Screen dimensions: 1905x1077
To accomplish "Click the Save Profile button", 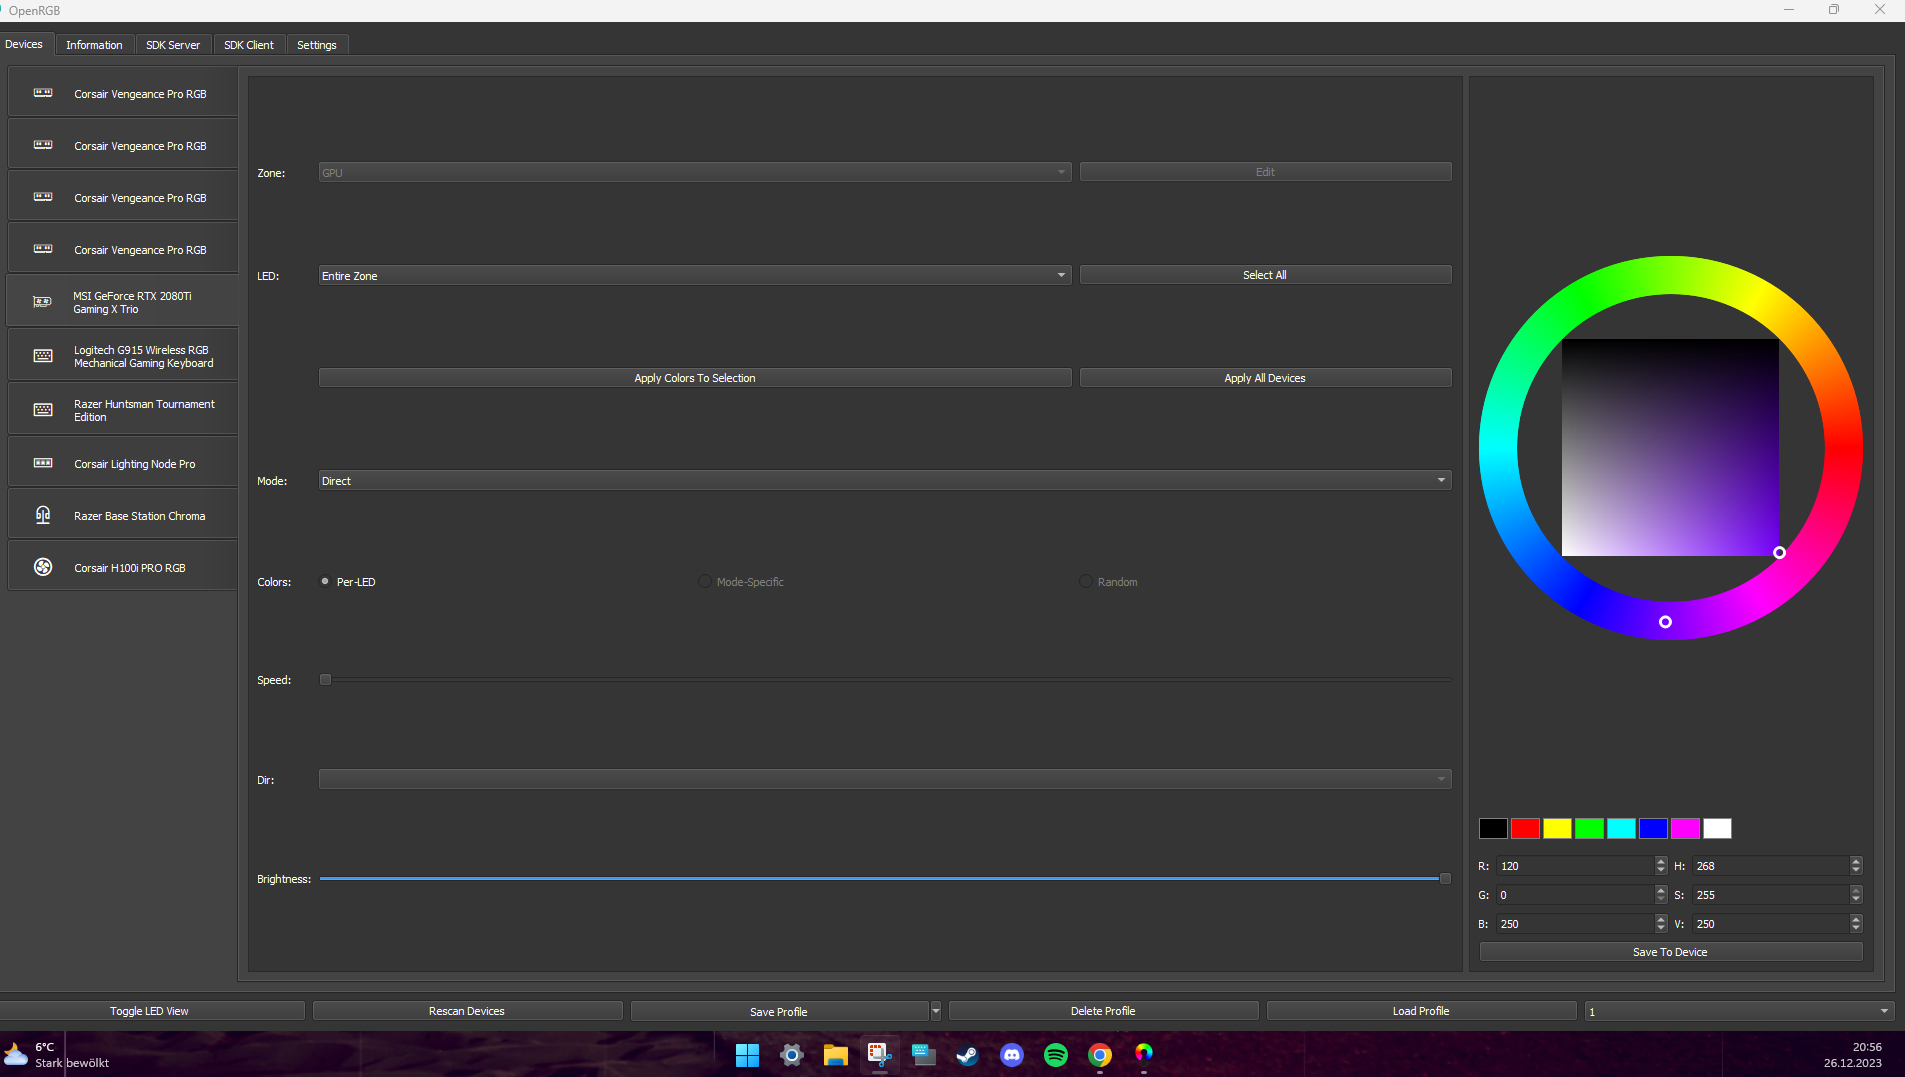I will click(x=779, y=1011).
